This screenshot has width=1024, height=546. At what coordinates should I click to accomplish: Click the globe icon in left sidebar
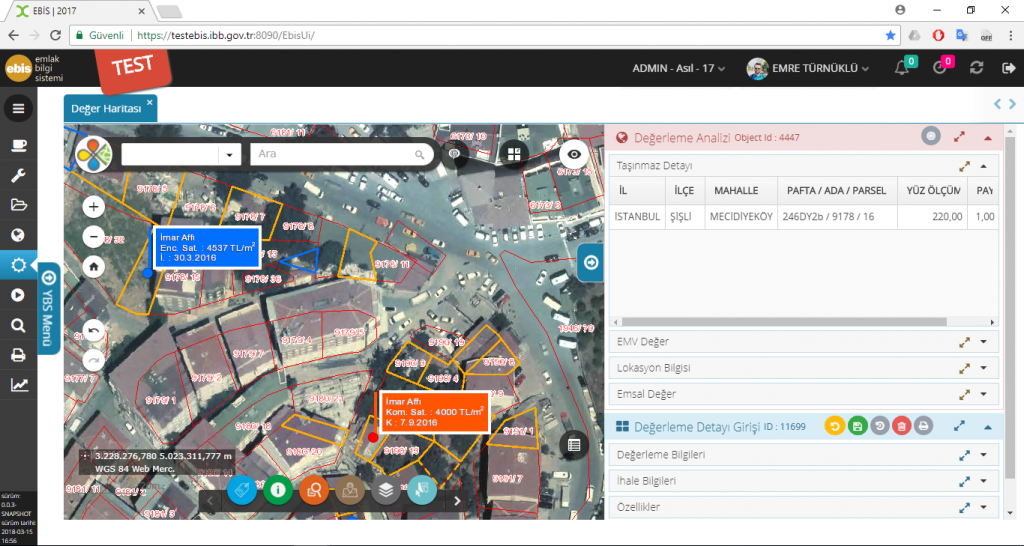click(18, 235)
